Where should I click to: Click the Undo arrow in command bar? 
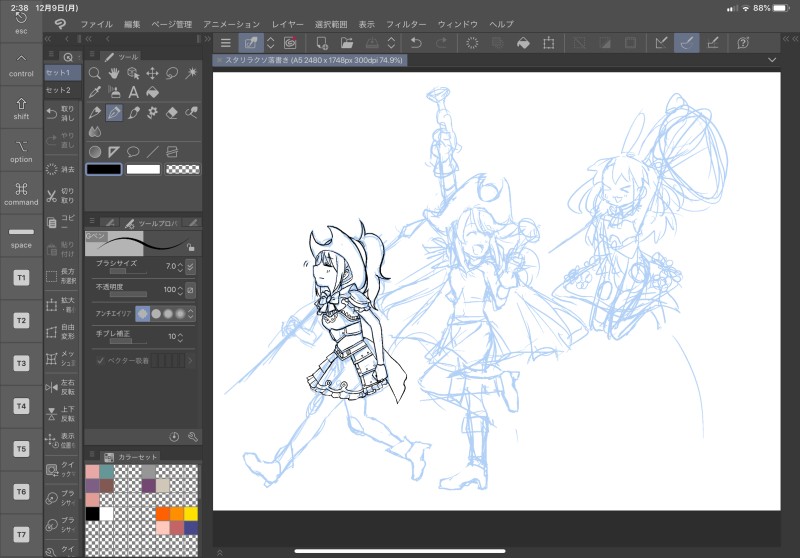pyautogui.click(x=416, y=43)
